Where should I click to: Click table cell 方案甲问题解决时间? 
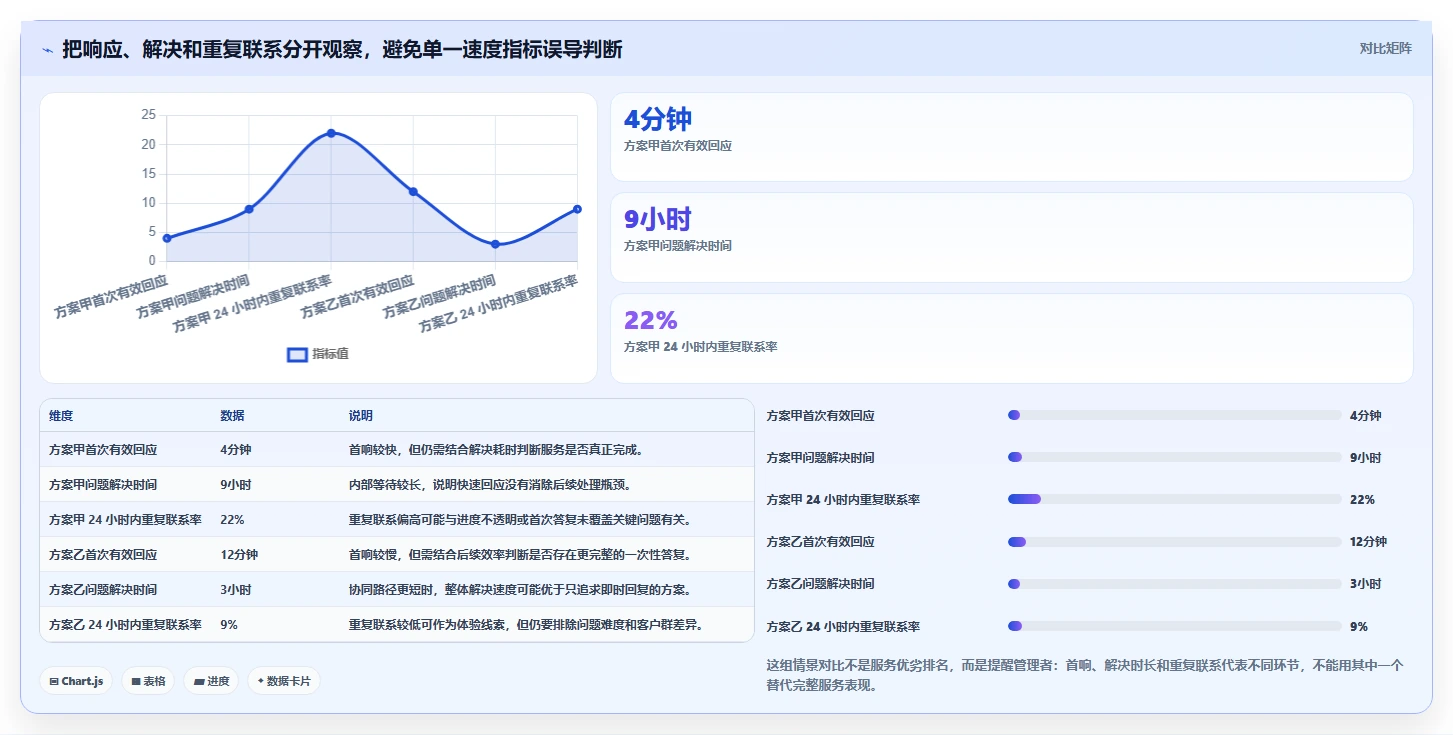coord(103,485)
